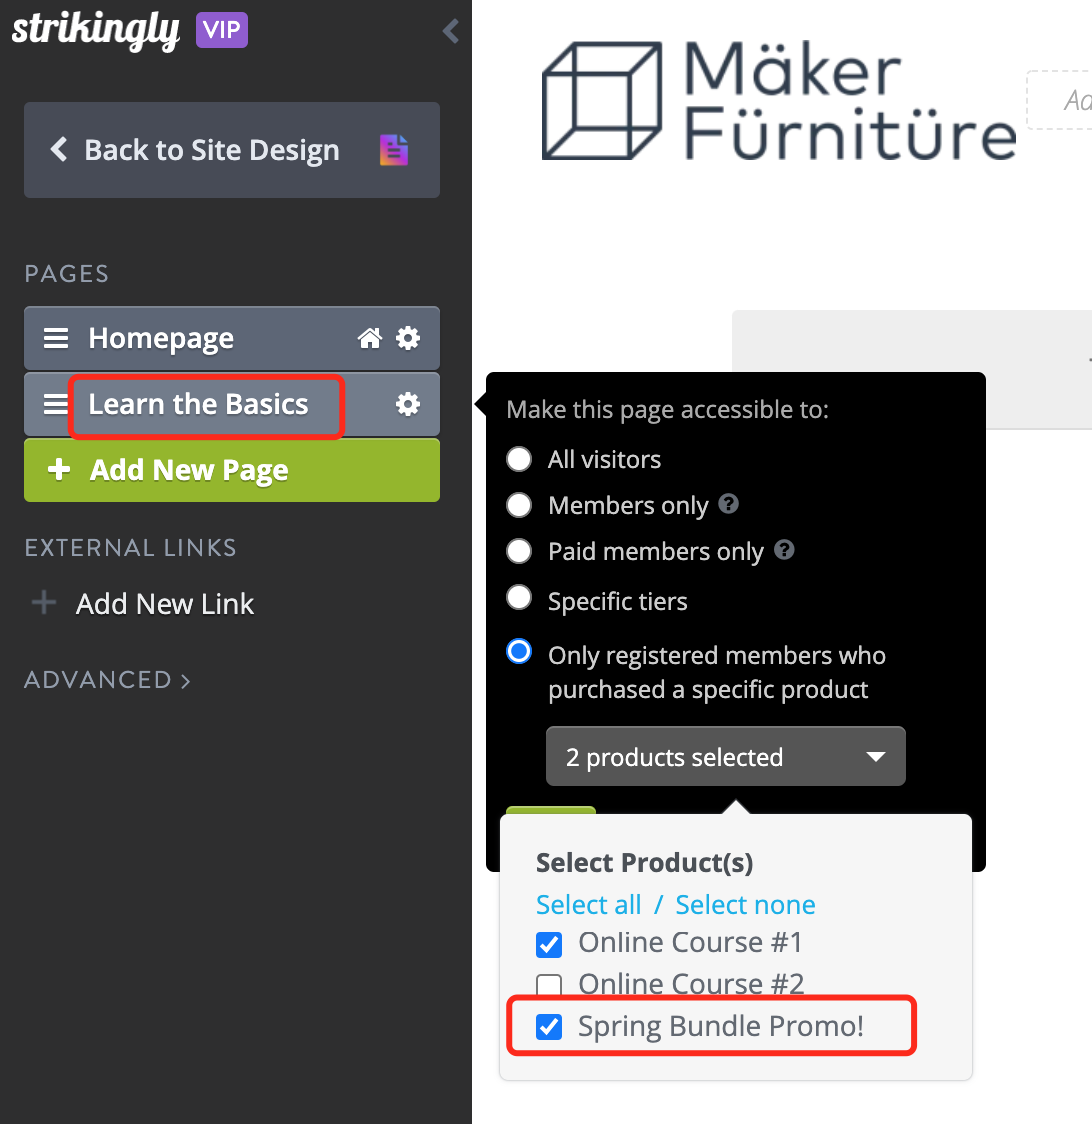This screenshot has width=1092, height=1124.
Task: Click the help icon next to Paid members only
Action: [x=784, y=550]
